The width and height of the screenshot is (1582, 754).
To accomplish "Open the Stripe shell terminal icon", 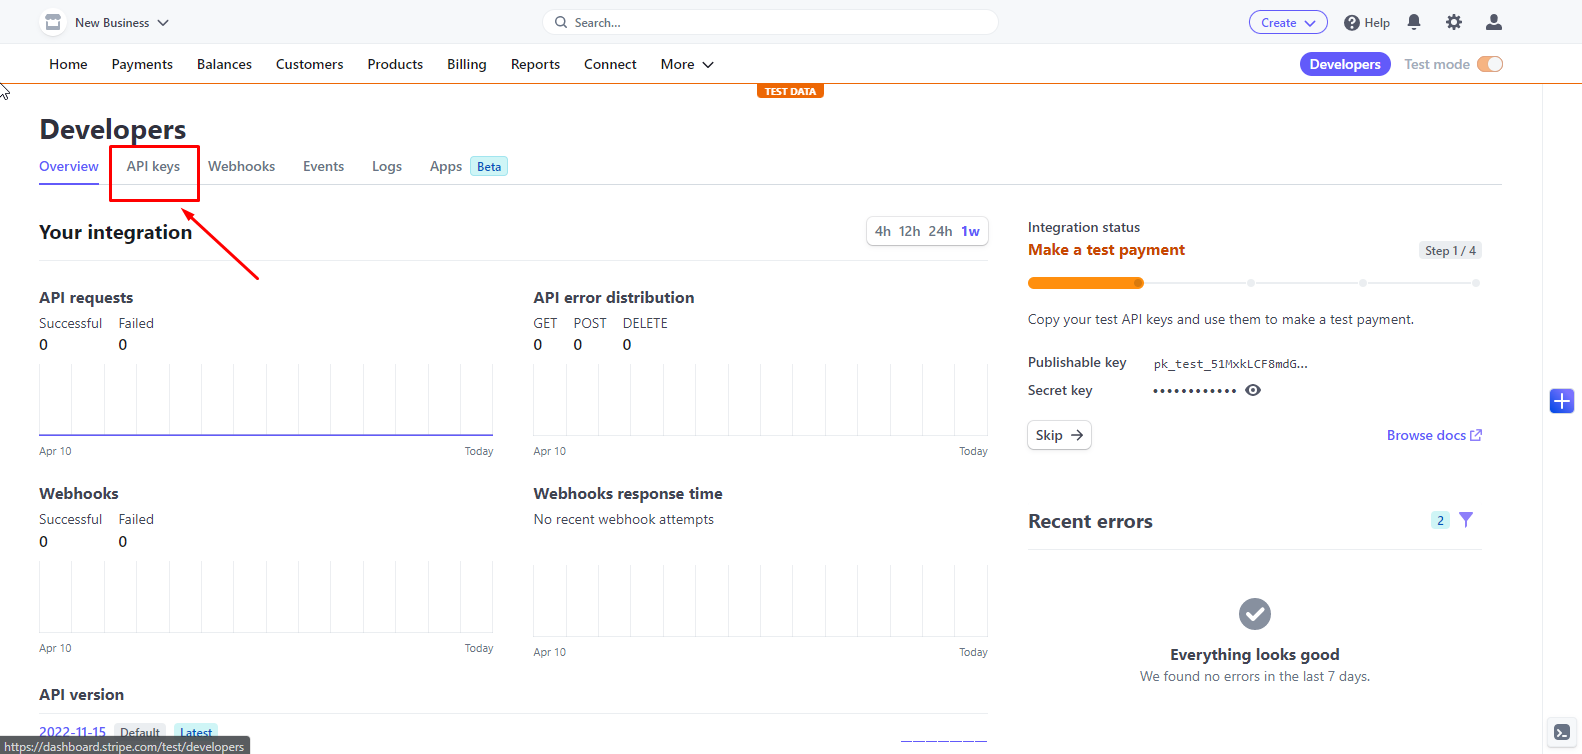I will (x=1560, y=732).
